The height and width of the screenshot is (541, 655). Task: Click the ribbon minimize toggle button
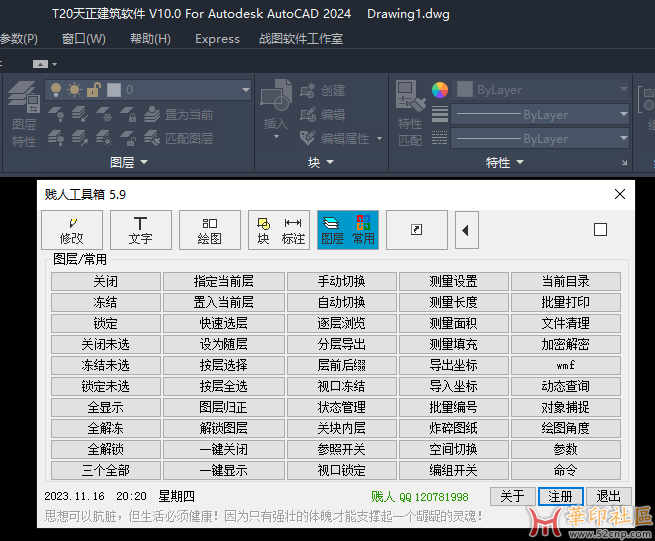tap(41, 64)
